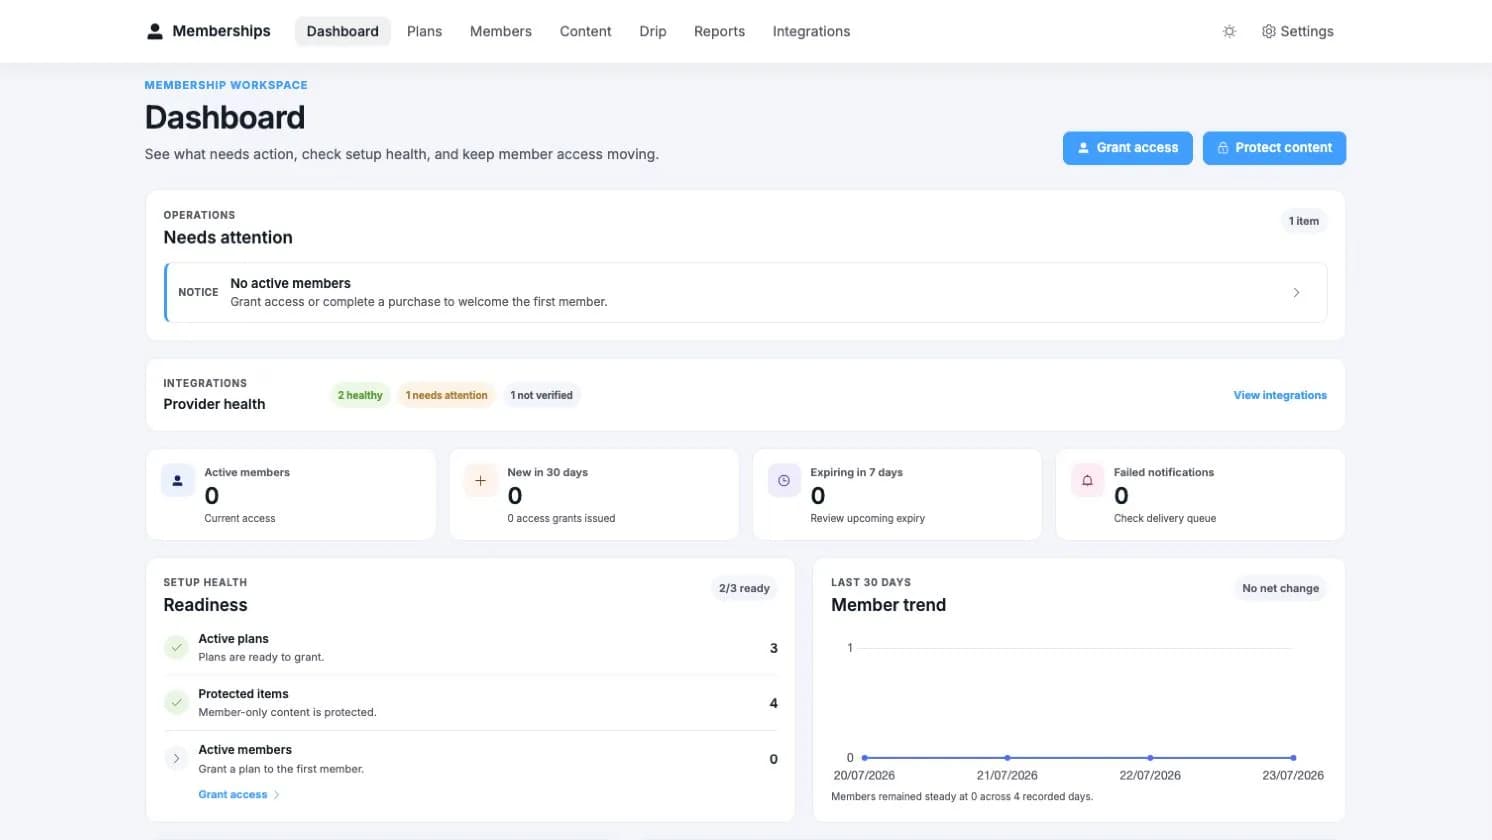This screenshot has width=1492, height=840.
Task: Open the Plans tab
Action: (x=424, y=31)
